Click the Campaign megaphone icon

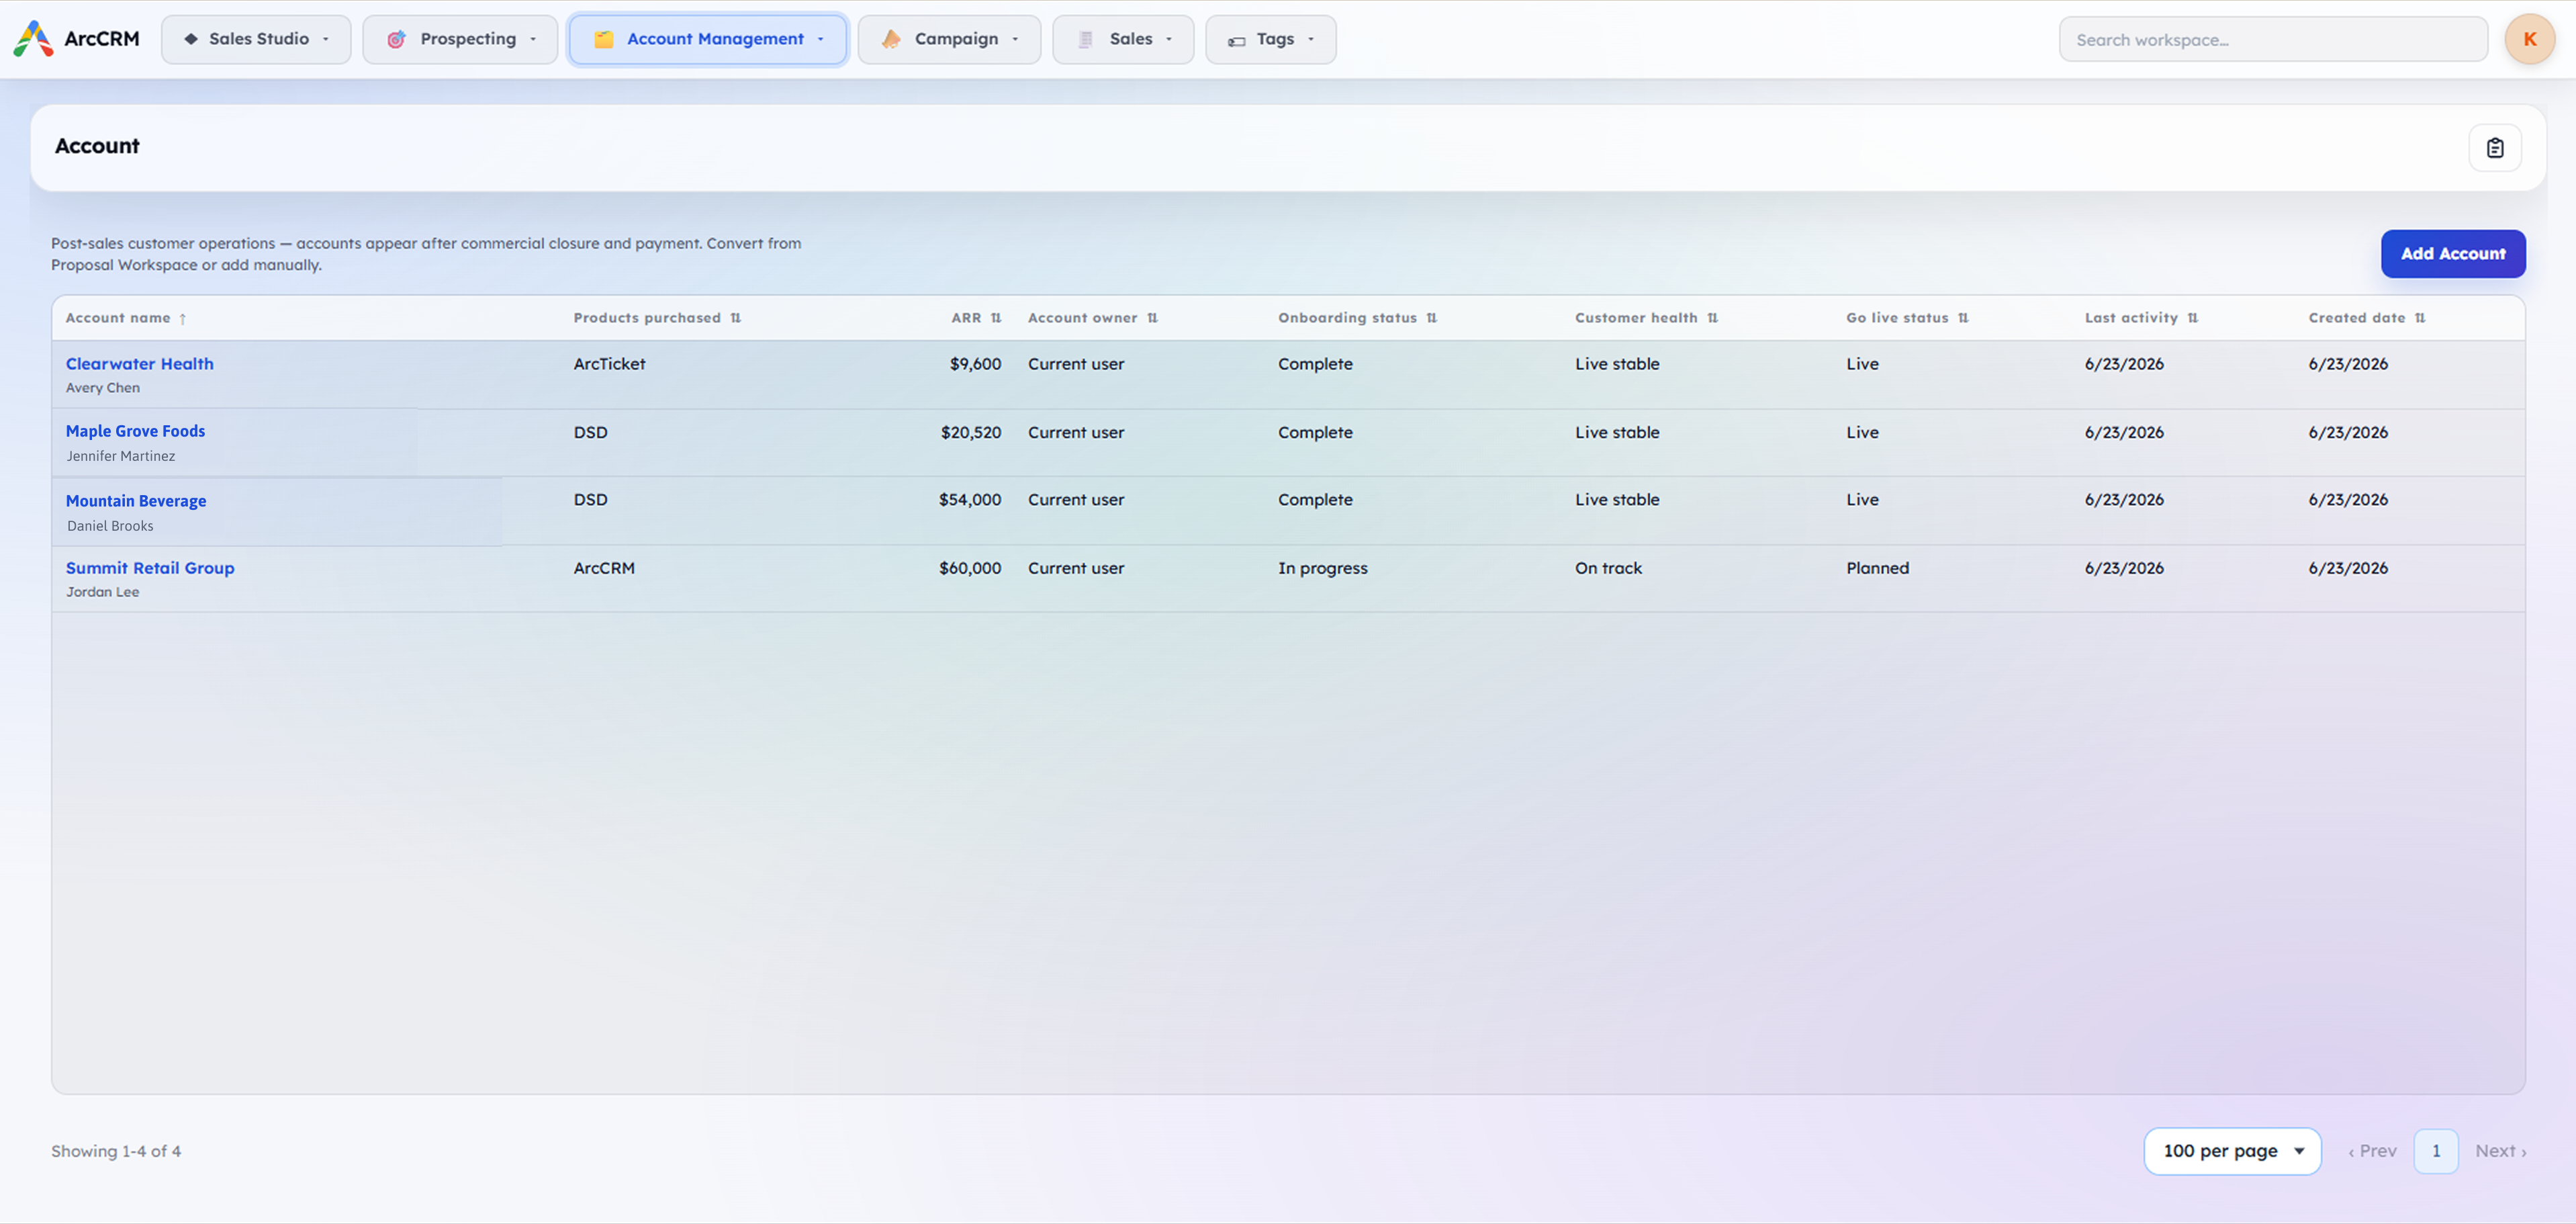coord(890,39)
